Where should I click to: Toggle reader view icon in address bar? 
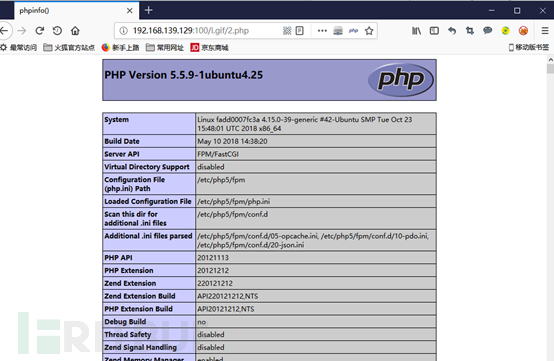(300, 31)
